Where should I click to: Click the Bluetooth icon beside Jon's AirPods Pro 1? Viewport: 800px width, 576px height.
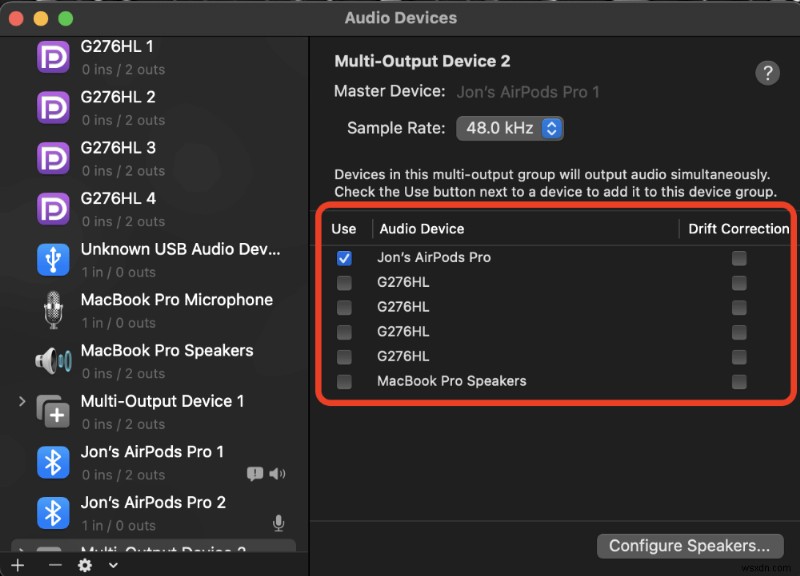(53, 463)
